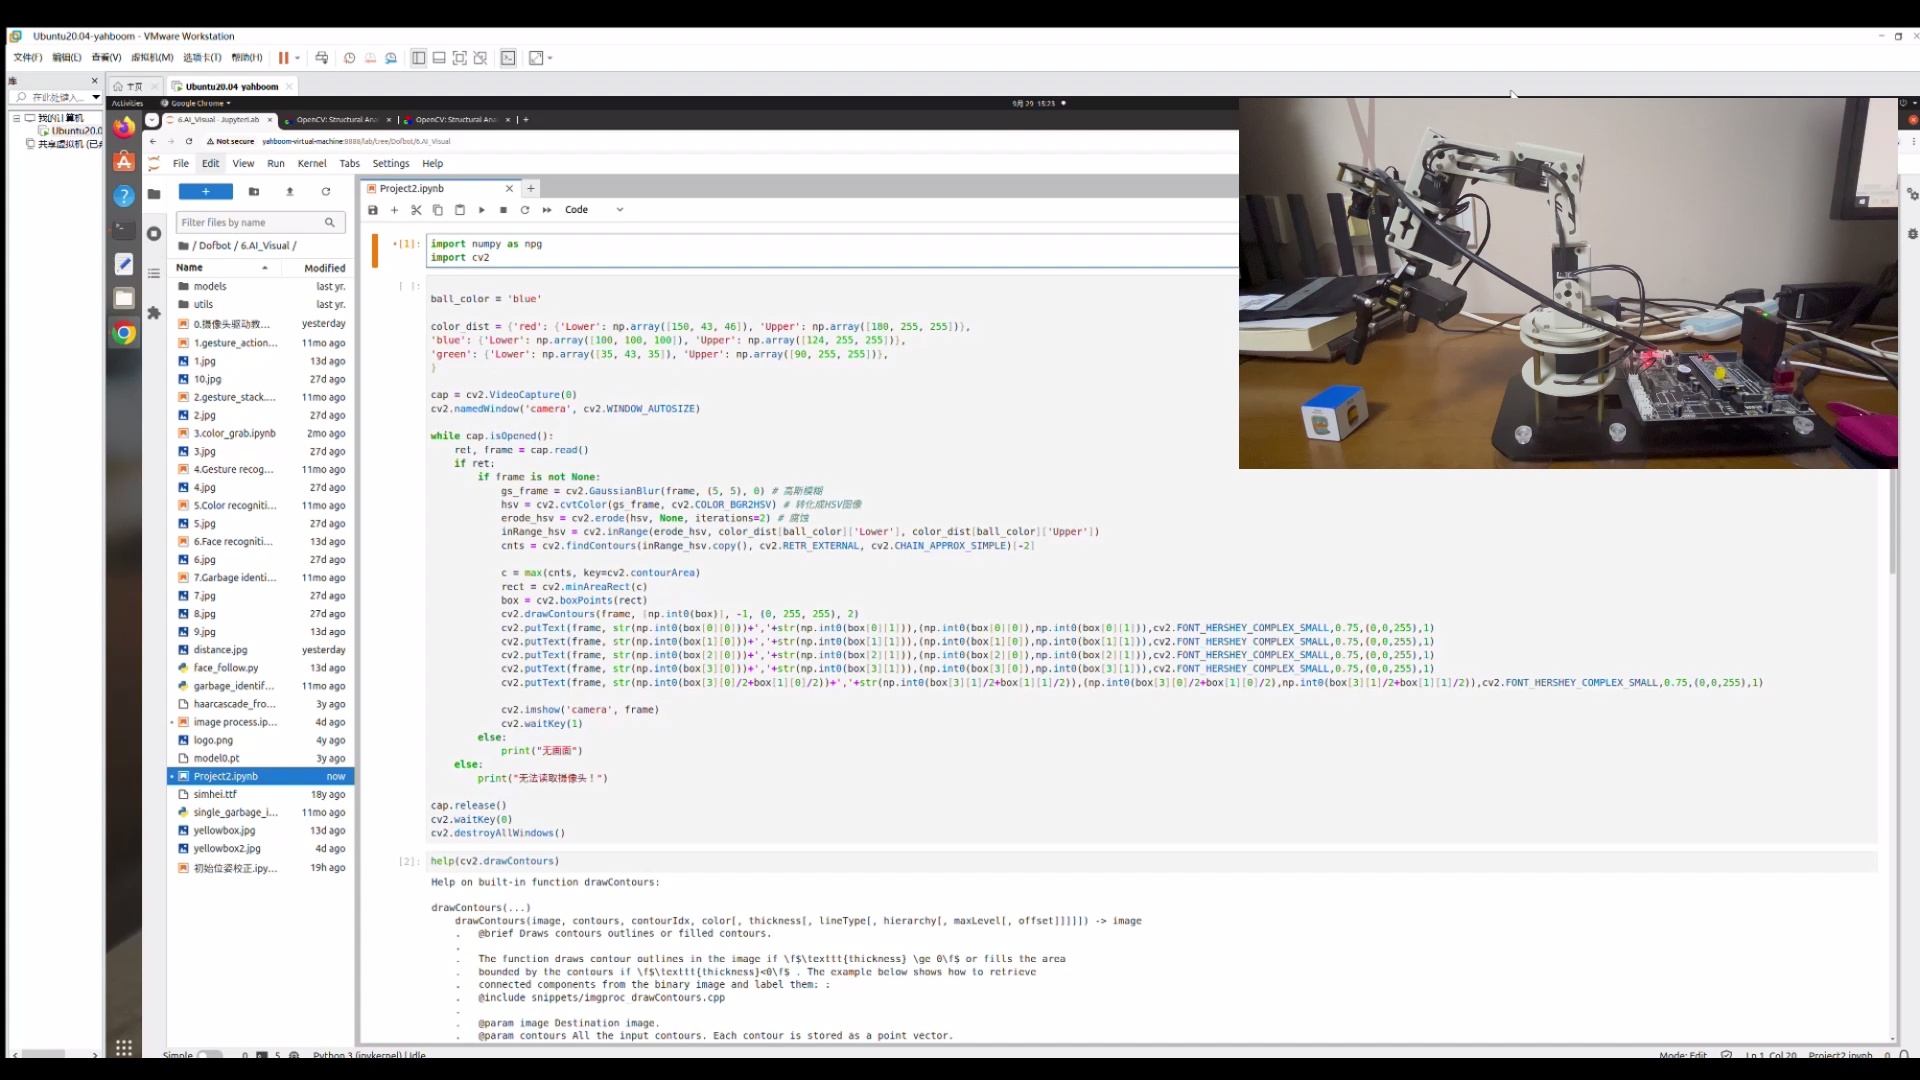Screen dimensions: 1920x1080
Task: Refresh the file browser list
Action: point(325,192)
